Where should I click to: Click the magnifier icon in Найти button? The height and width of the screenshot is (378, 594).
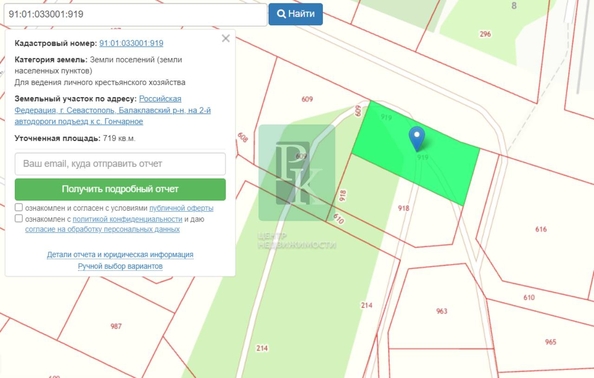281,14
